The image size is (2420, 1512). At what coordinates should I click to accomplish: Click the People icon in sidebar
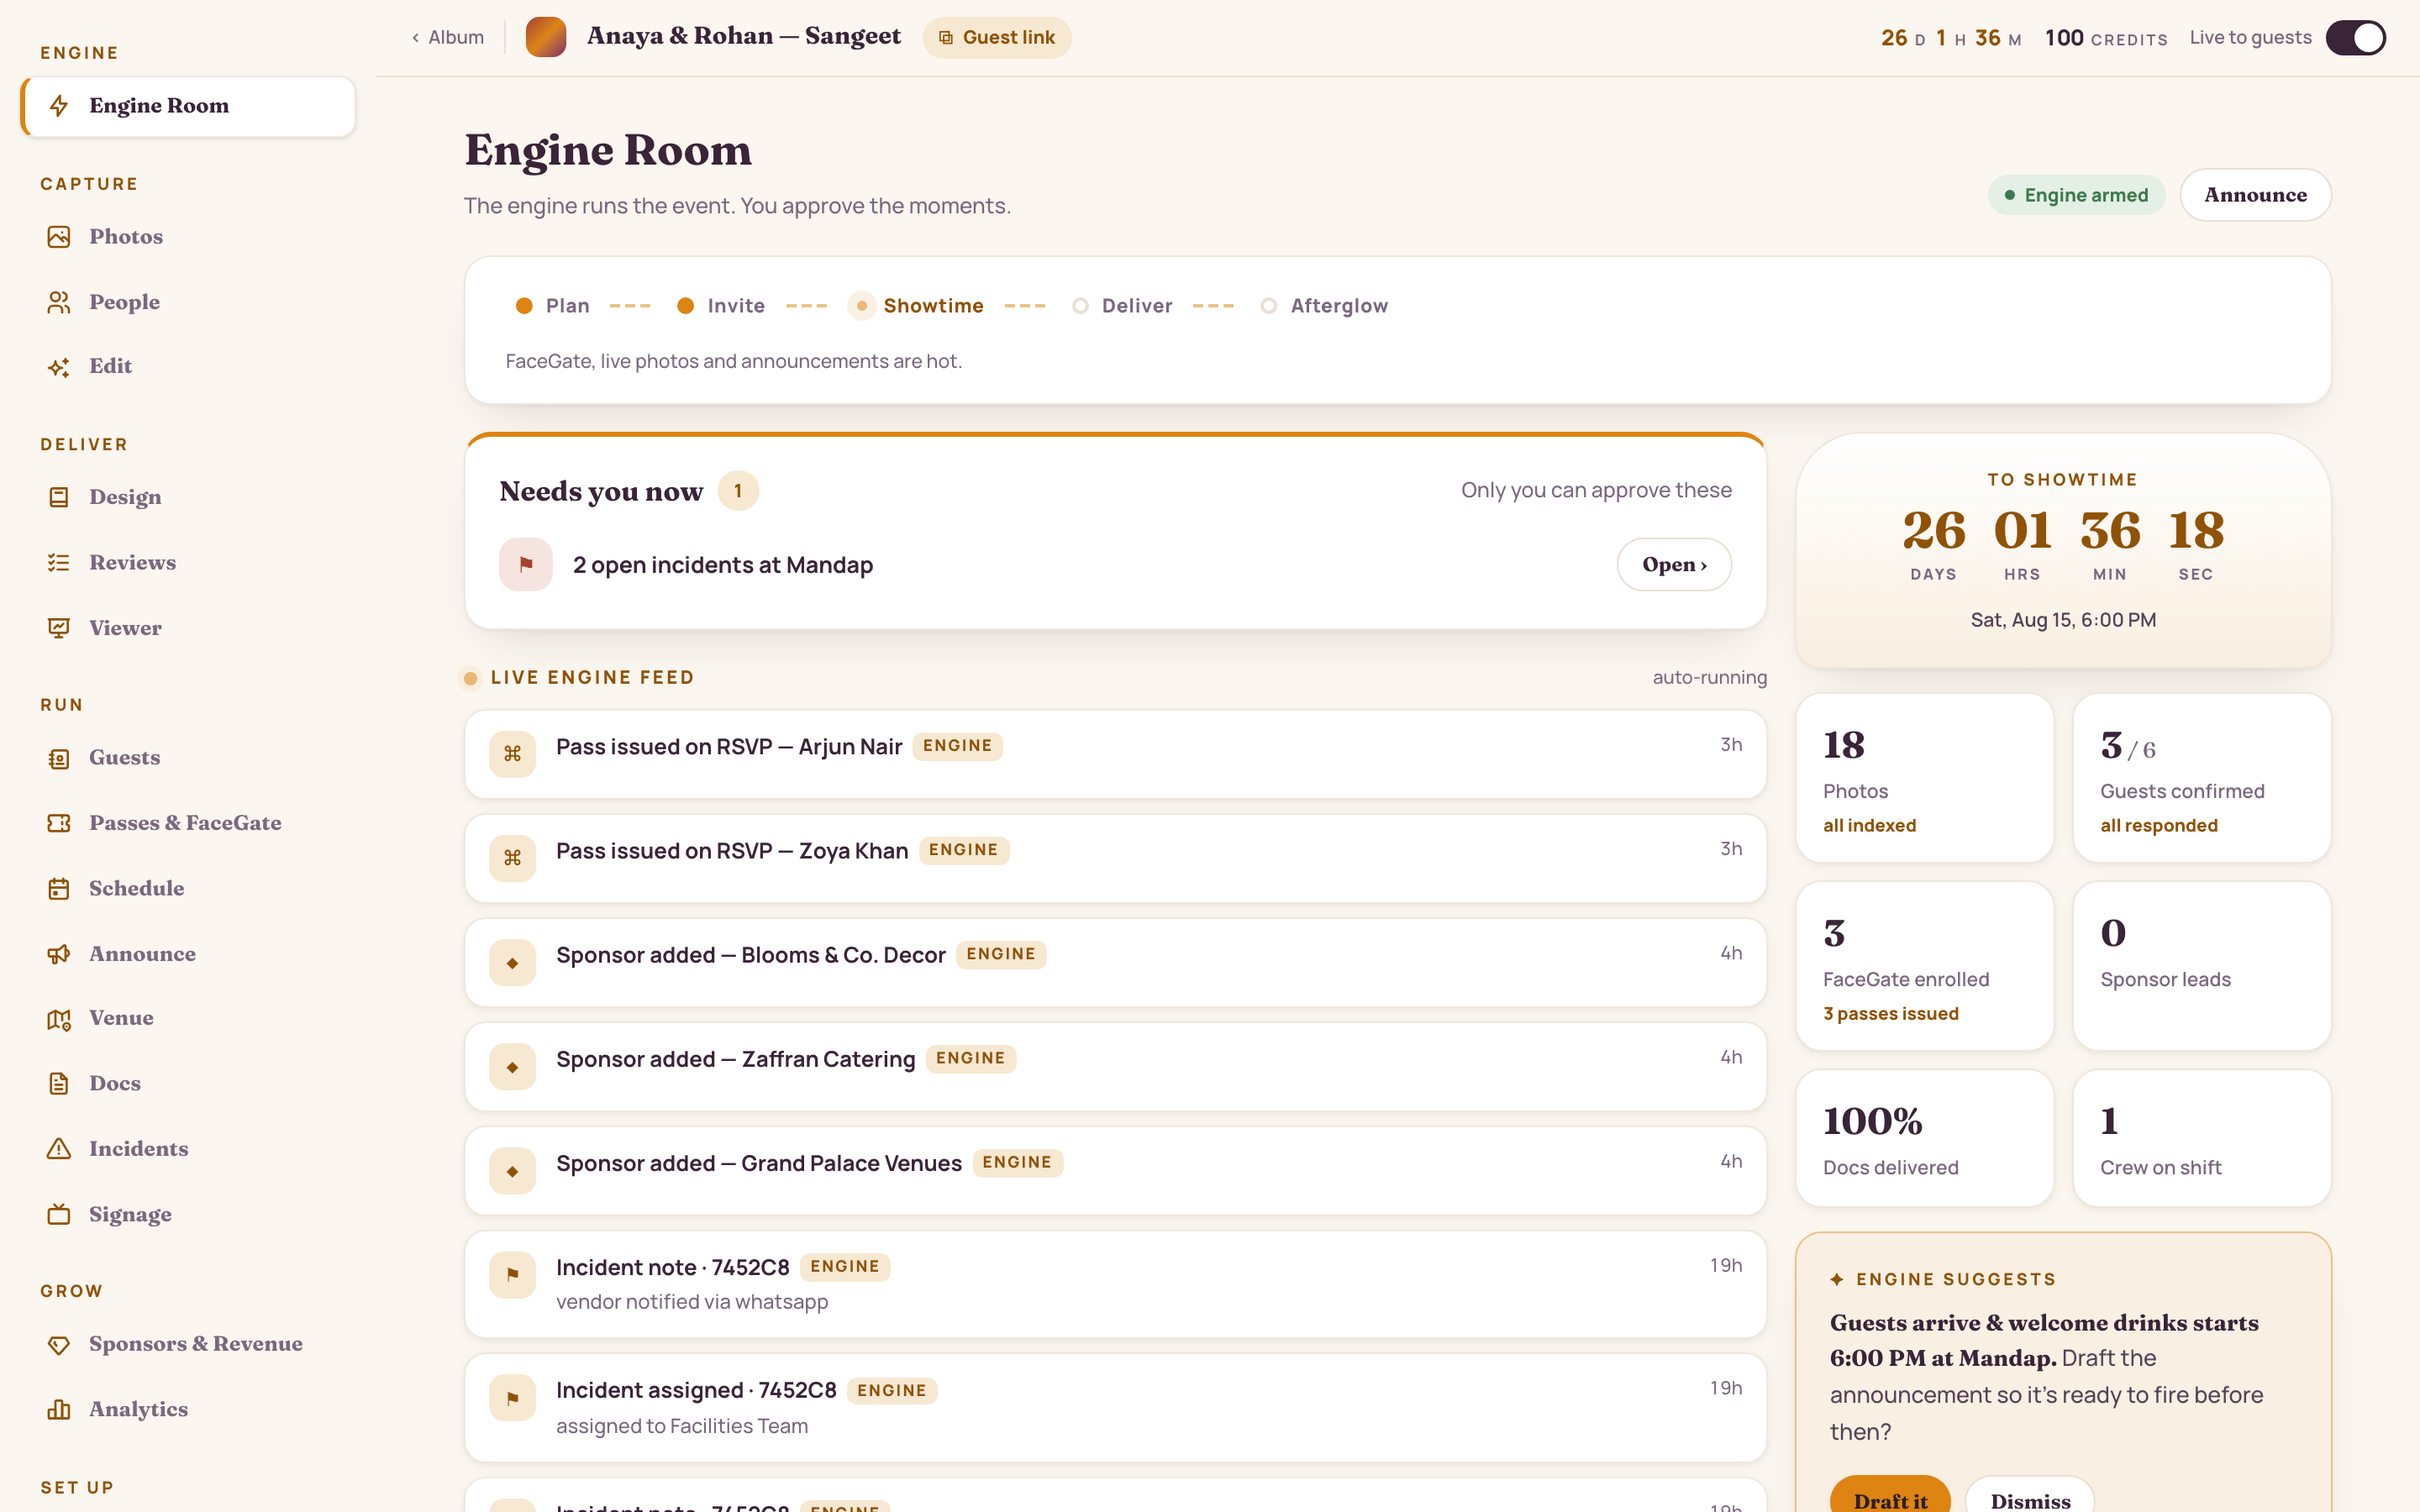point(59,302)
